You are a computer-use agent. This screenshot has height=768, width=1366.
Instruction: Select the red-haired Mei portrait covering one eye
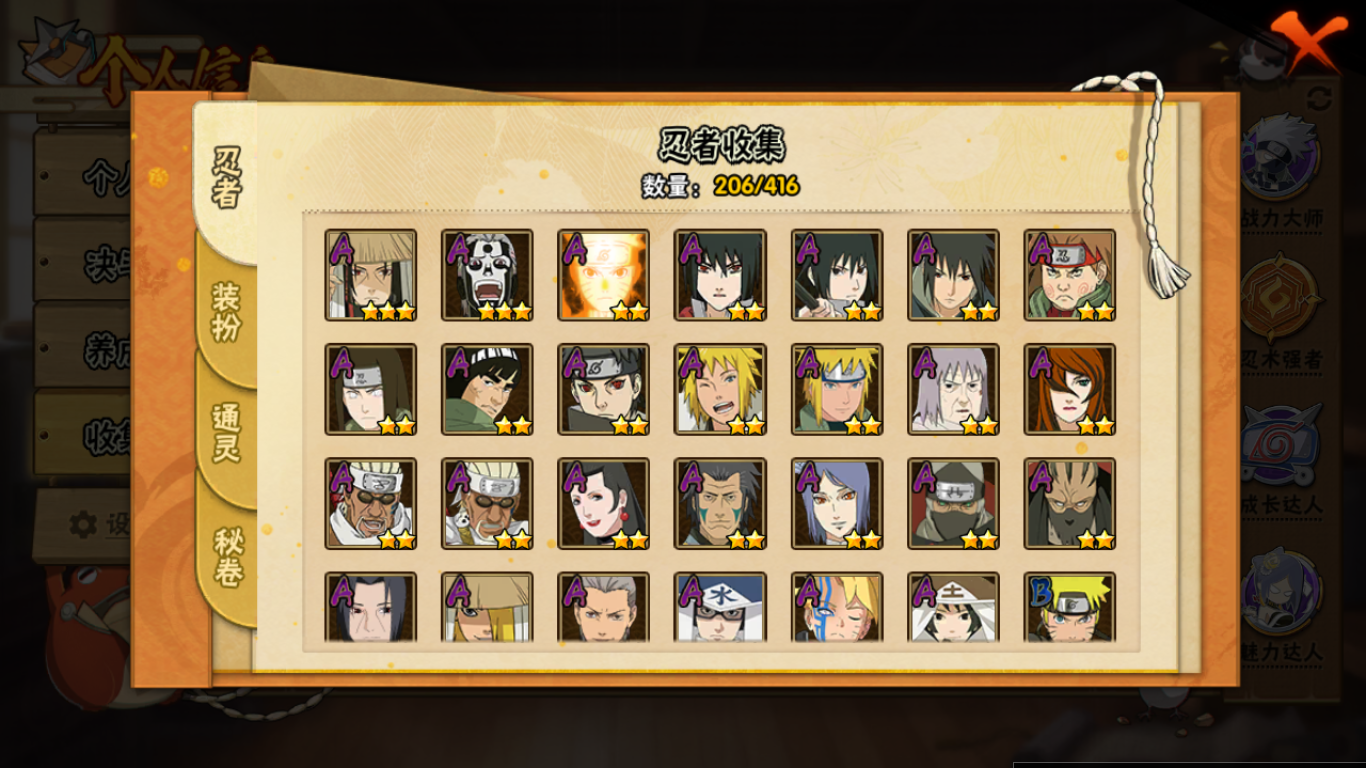1069,389
